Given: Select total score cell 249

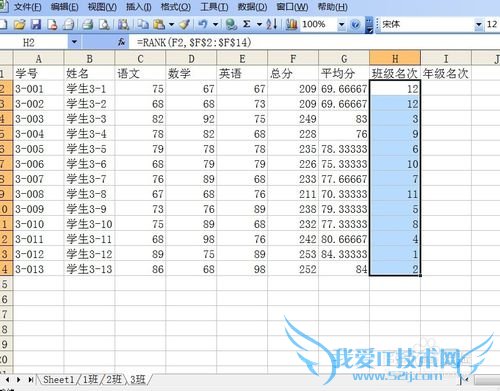Looking at the screenshot, I should 293,119.
